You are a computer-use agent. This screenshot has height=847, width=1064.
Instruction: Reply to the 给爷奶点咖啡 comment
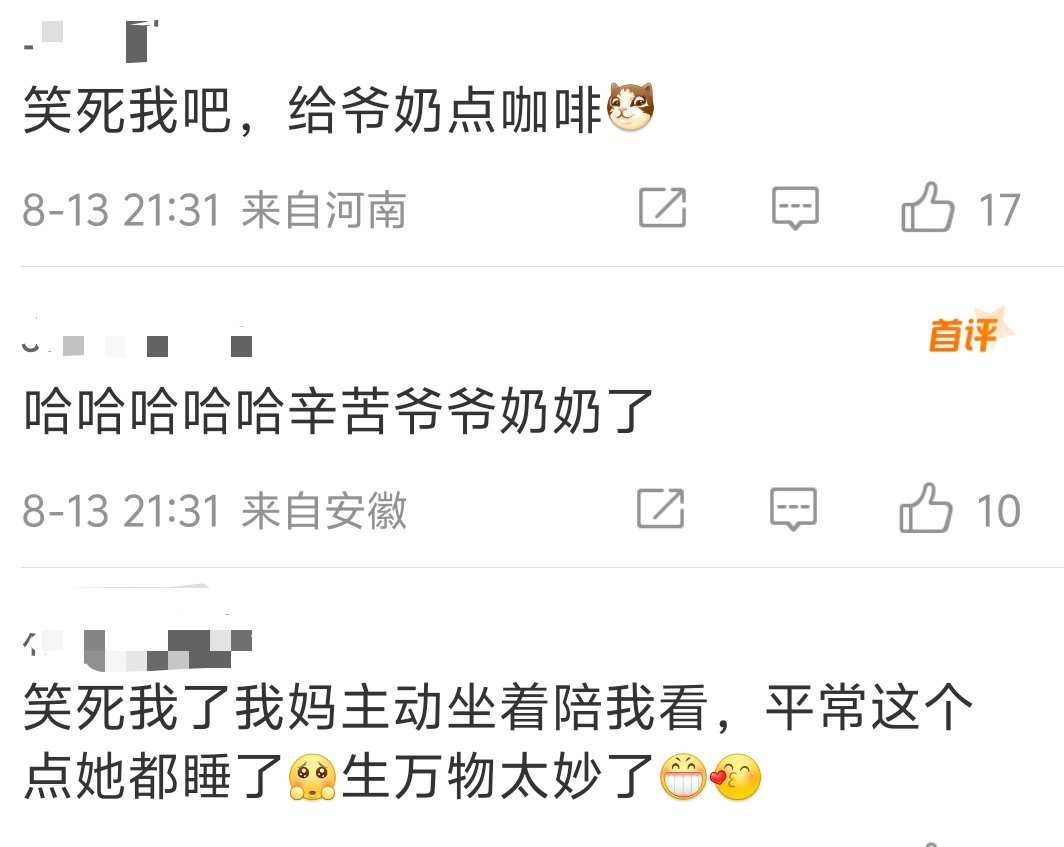(795, 208)
